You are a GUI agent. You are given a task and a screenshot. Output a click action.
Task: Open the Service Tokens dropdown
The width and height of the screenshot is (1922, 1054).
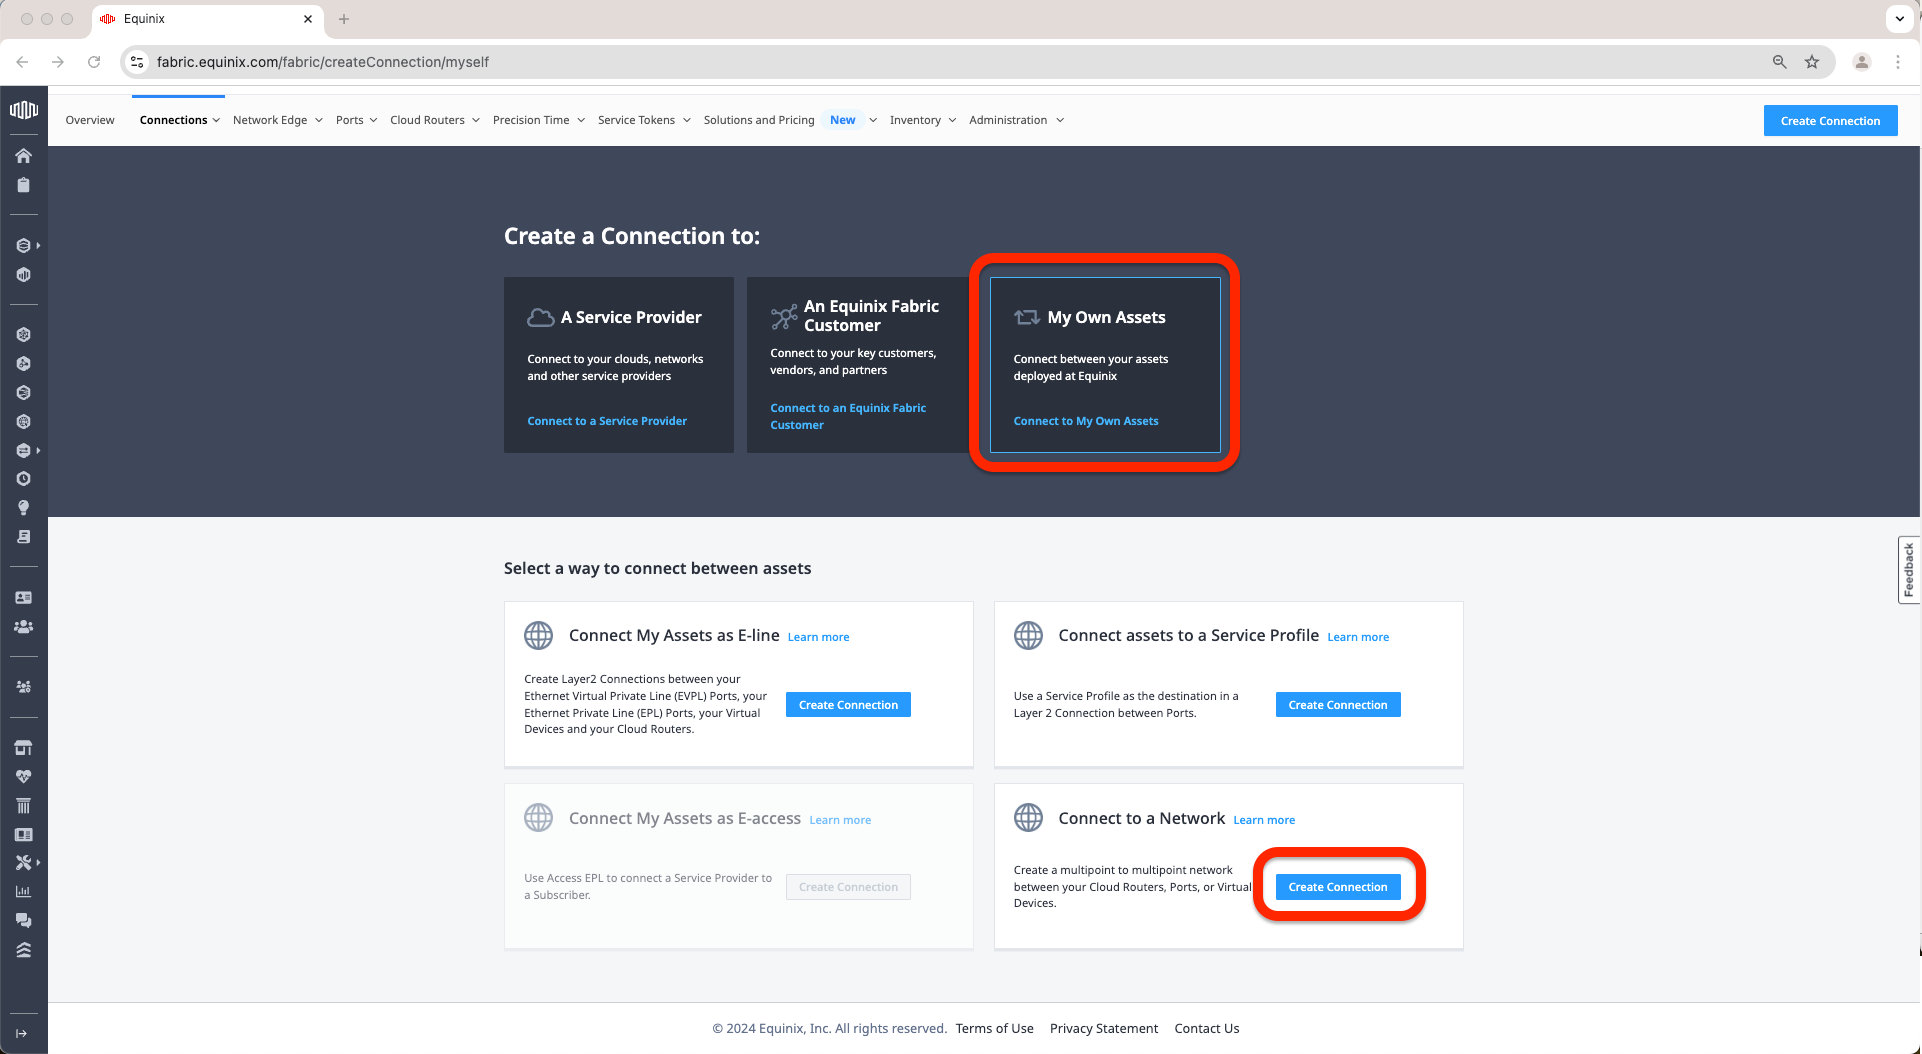click(645, 120)
